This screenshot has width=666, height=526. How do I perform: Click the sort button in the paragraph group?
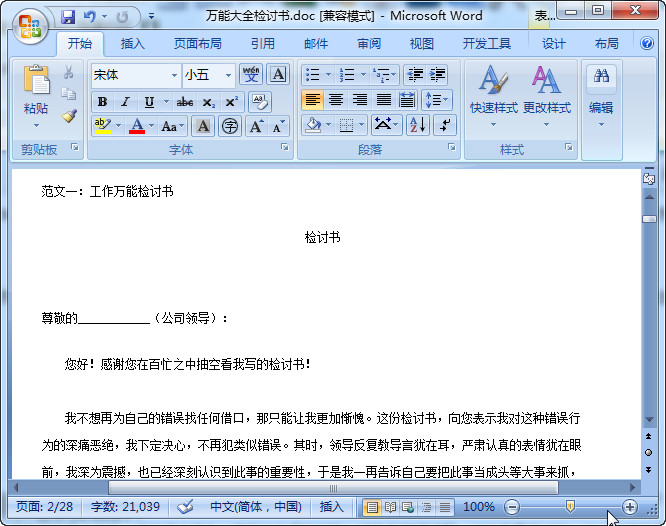tap(417, 125)
